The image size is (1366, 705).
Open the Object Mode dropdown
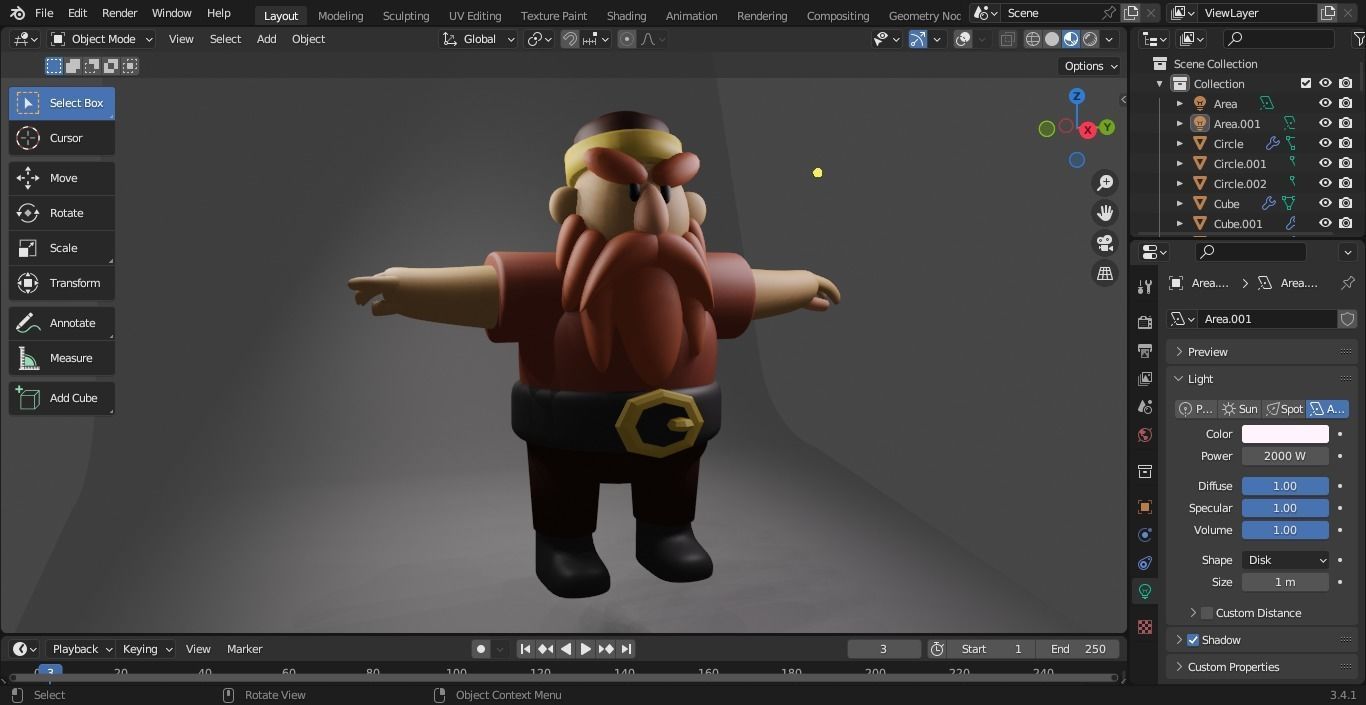[101, 39]
